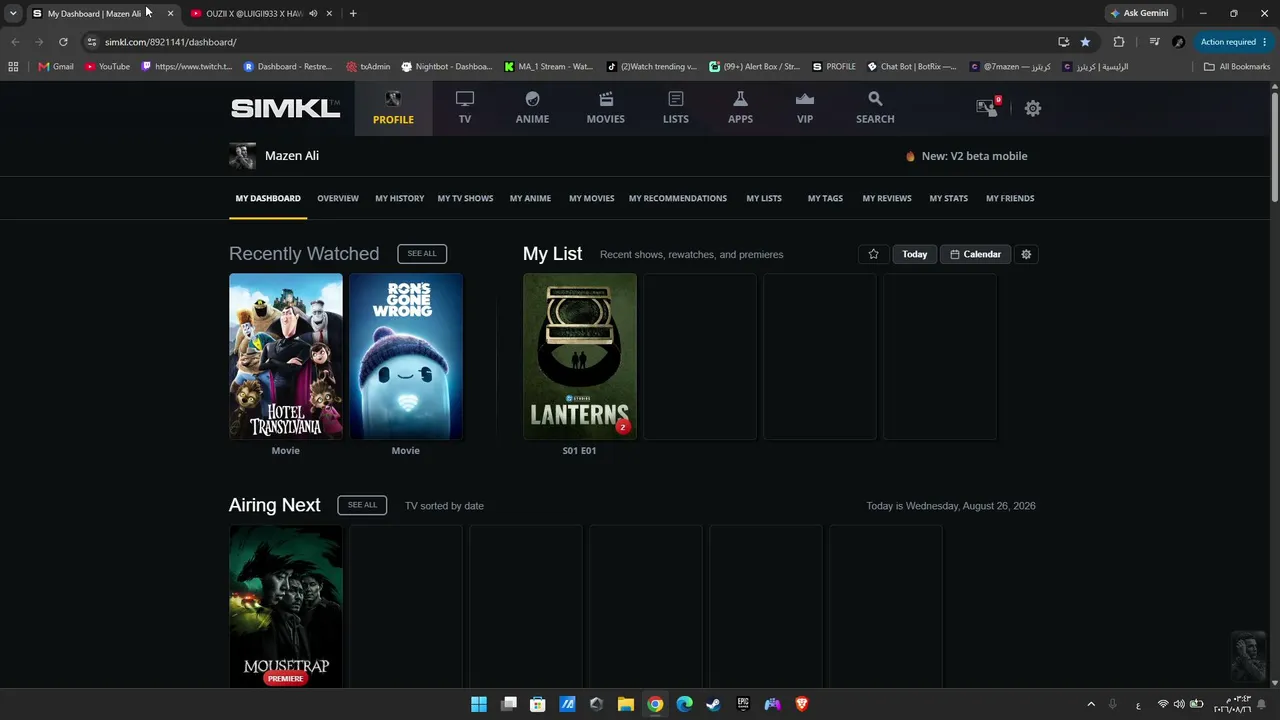Mute the OUZII YouTube tab audio icon
Image resolution: width=1280 pixels, height=720 pixels.
(x=313, y=14)
